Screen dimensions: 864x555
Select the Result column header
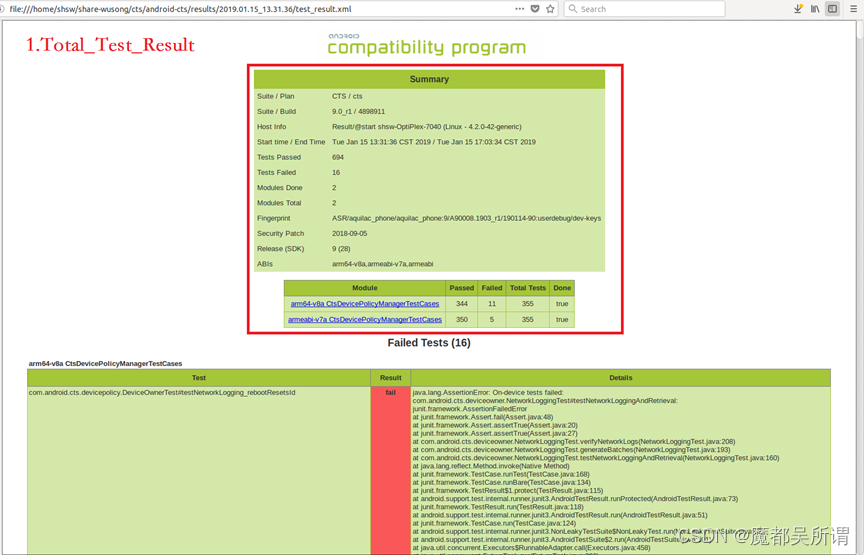click(x=391, y=378)
